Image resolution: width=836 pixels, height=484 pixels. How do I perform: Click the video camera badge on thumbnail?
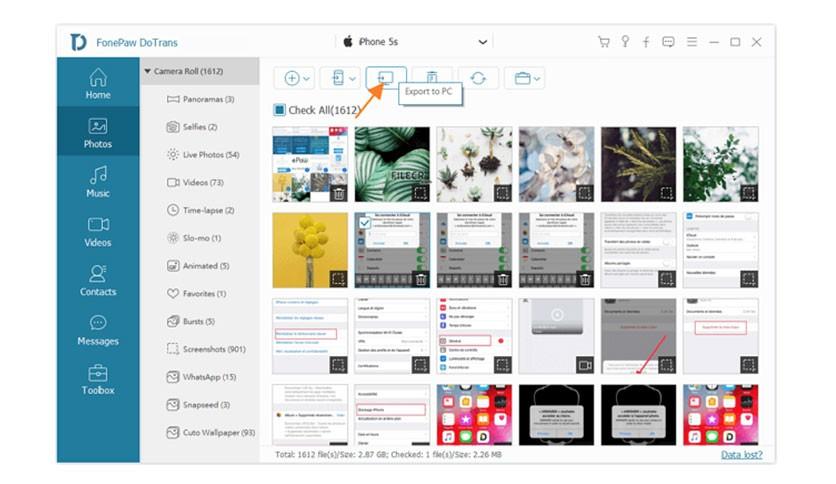(585, 365)
